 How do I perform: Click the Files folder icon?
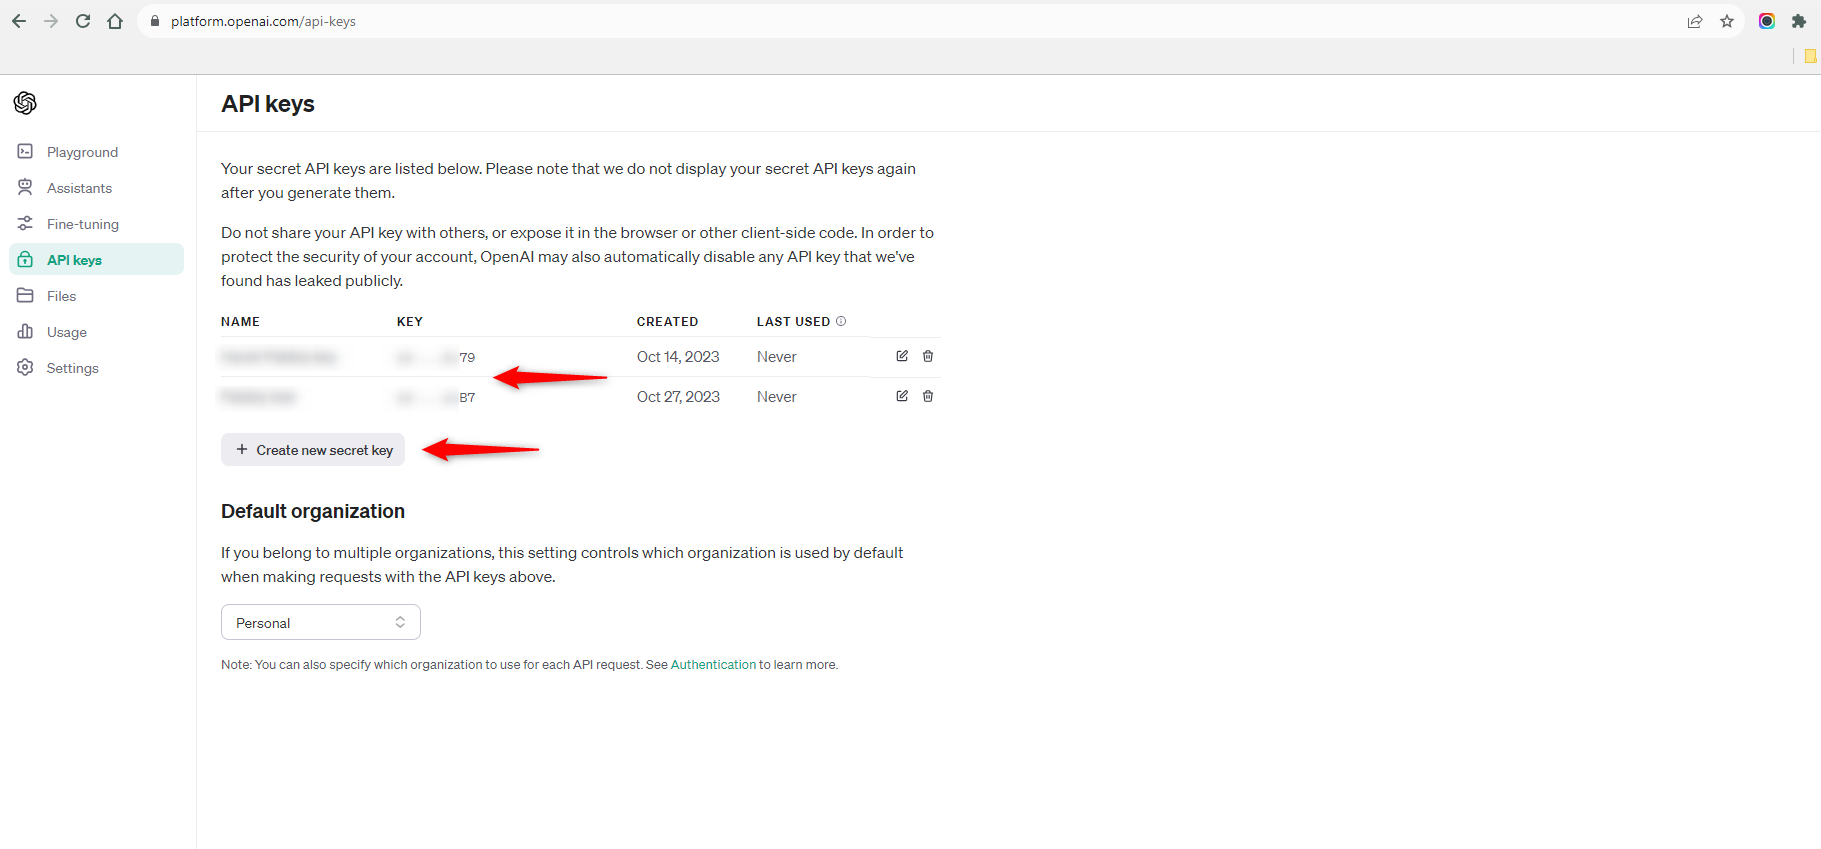point(26,295)
